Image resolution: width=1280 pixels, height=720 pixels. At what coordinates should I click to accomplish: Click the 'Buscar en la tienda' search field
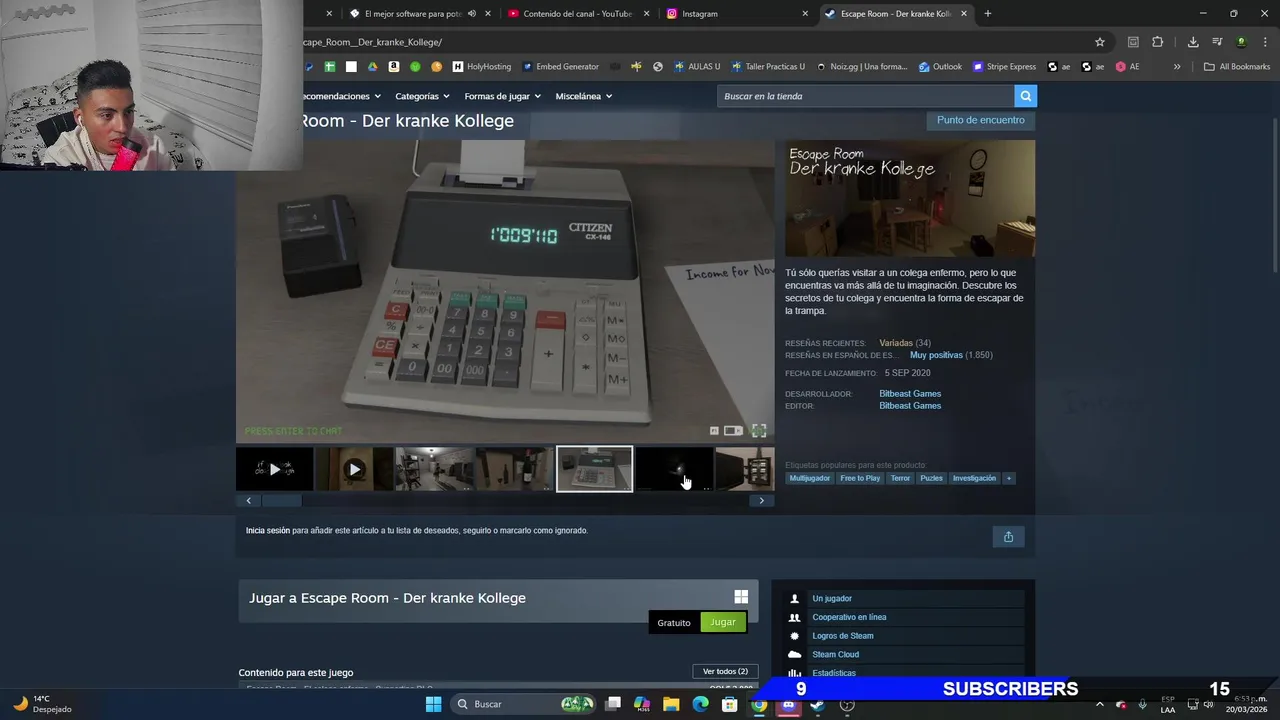click(865, 96)
